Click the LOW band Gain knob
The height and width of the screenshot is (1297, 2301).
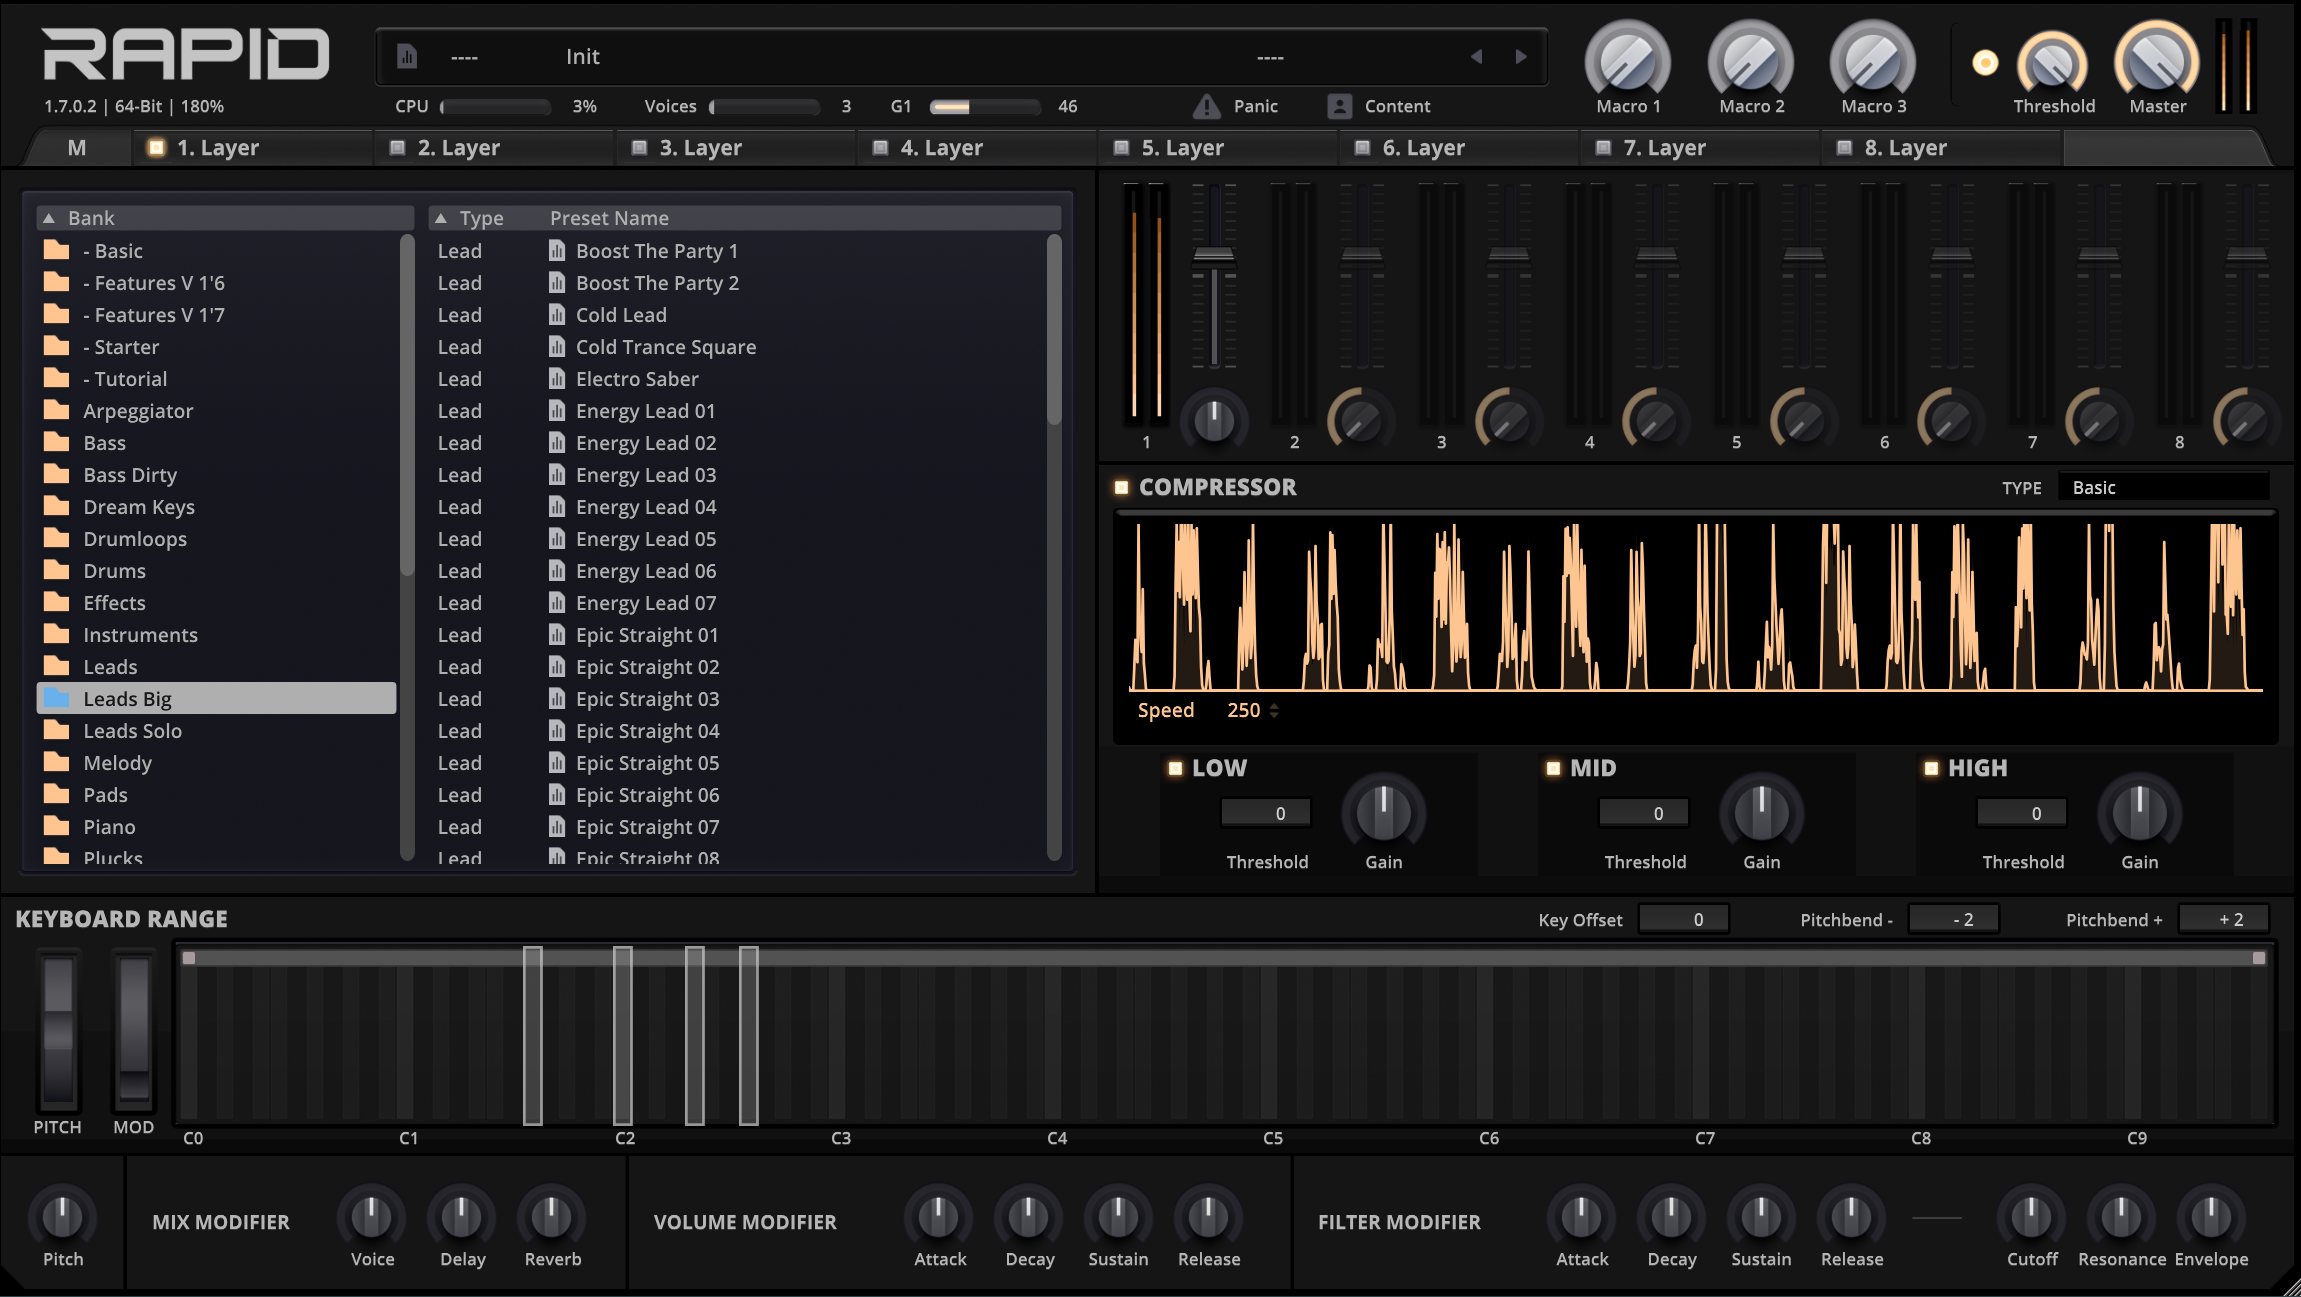[x=1384, y=812]
